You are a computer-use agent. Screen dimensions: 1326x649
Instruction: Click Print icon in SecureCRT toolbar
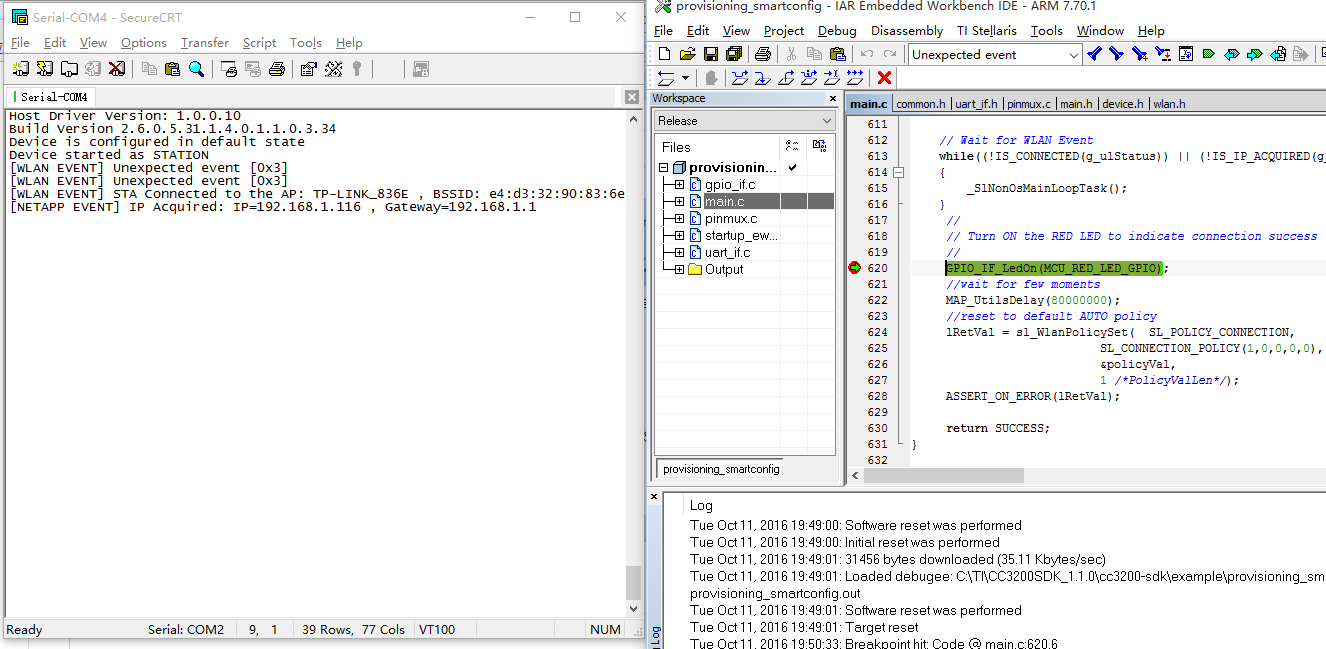pos(277,69)
